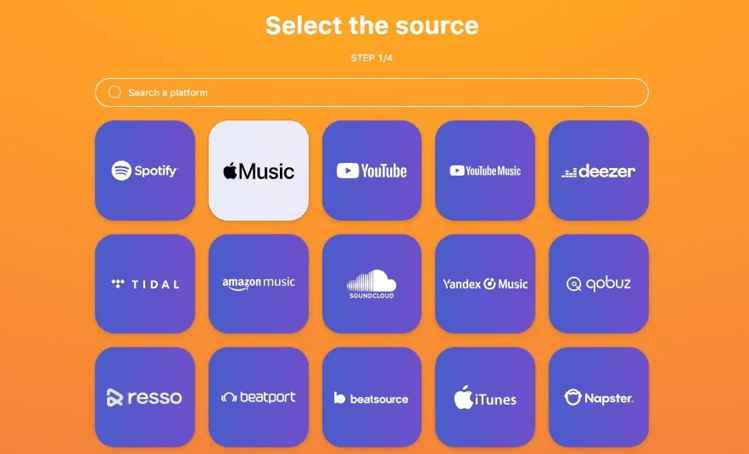Select the TIDAL platform tile
Screen dimensions: 749x454
(x=145, y=284)
